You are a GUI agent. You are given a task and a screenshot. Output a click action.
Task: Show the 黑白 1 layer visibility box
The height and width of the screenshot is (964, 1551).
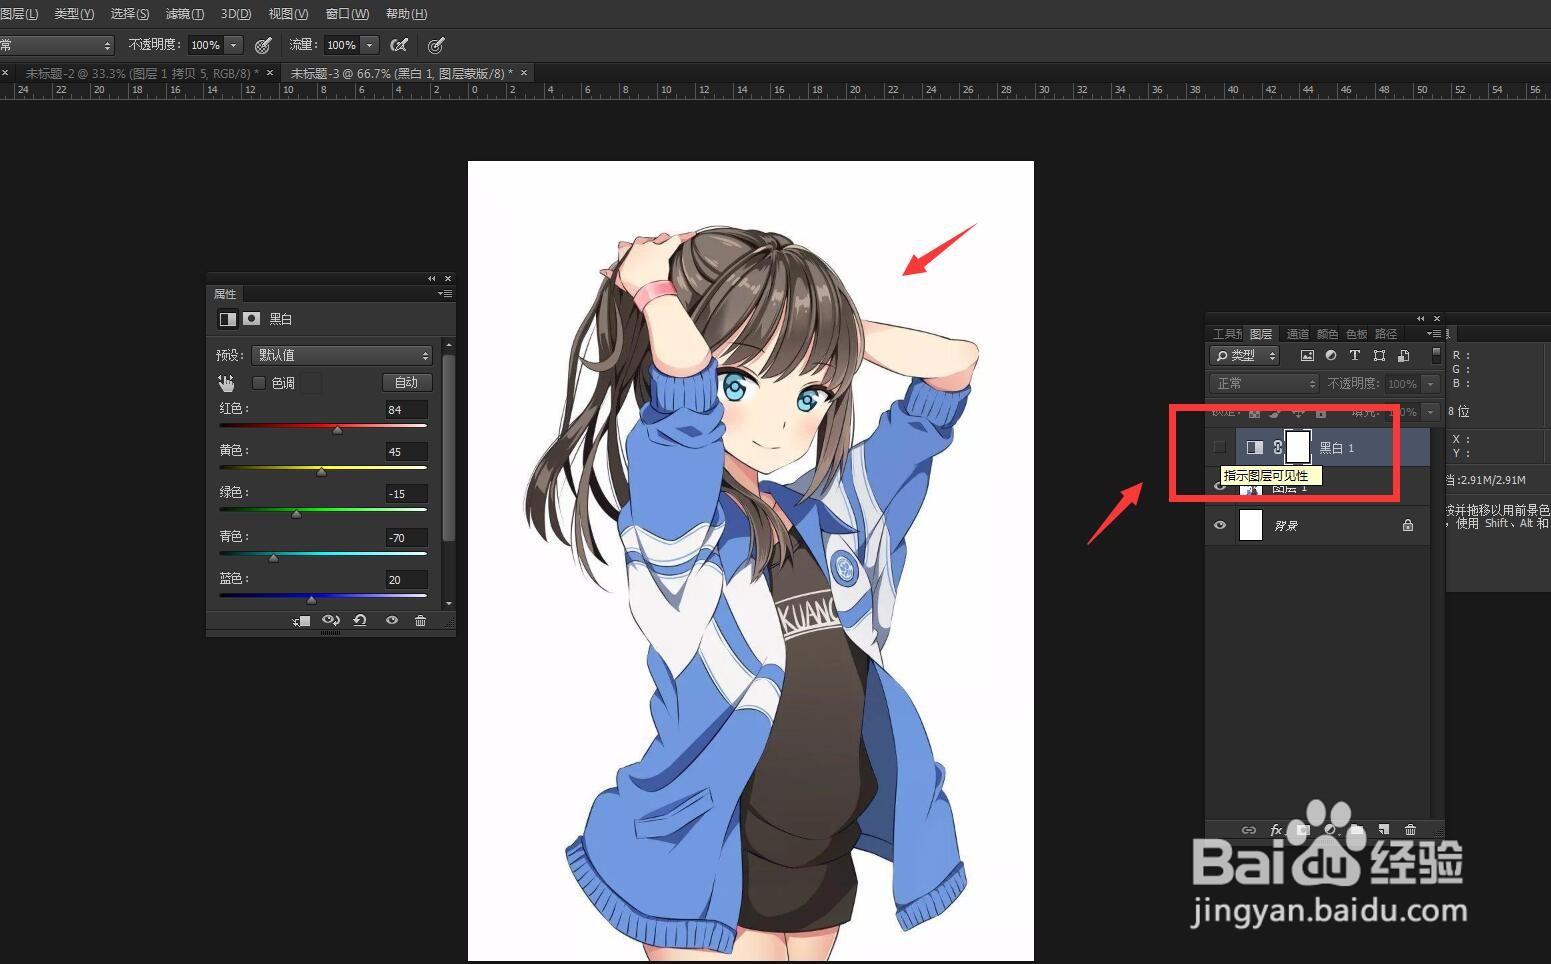(x=1219, y=448)
